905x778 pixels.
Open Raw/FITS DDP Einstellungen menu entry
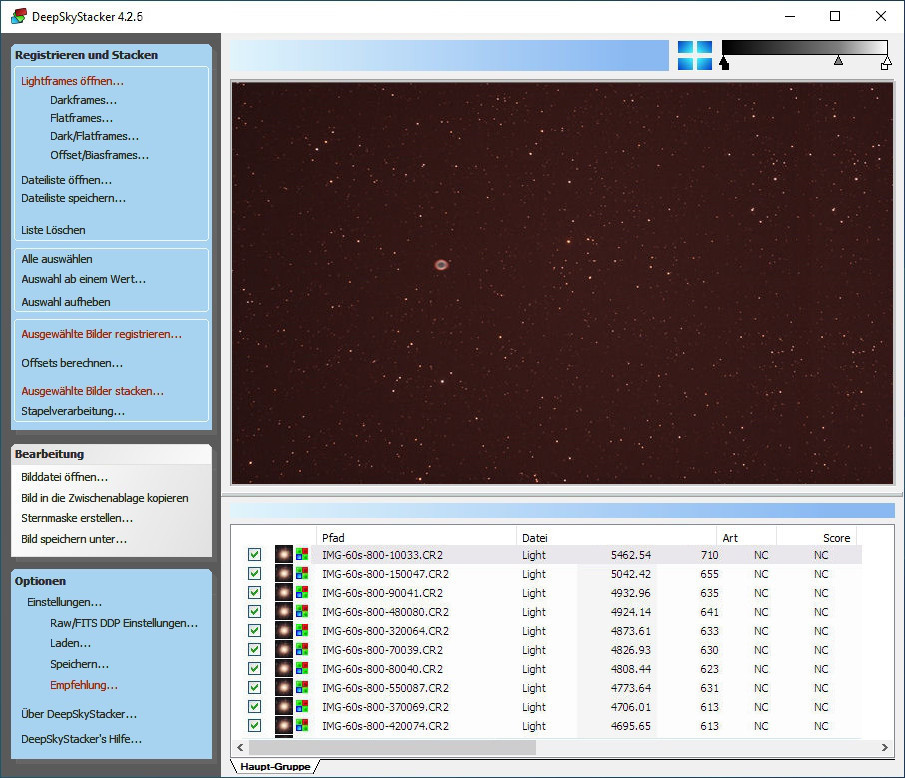(123, 622)
